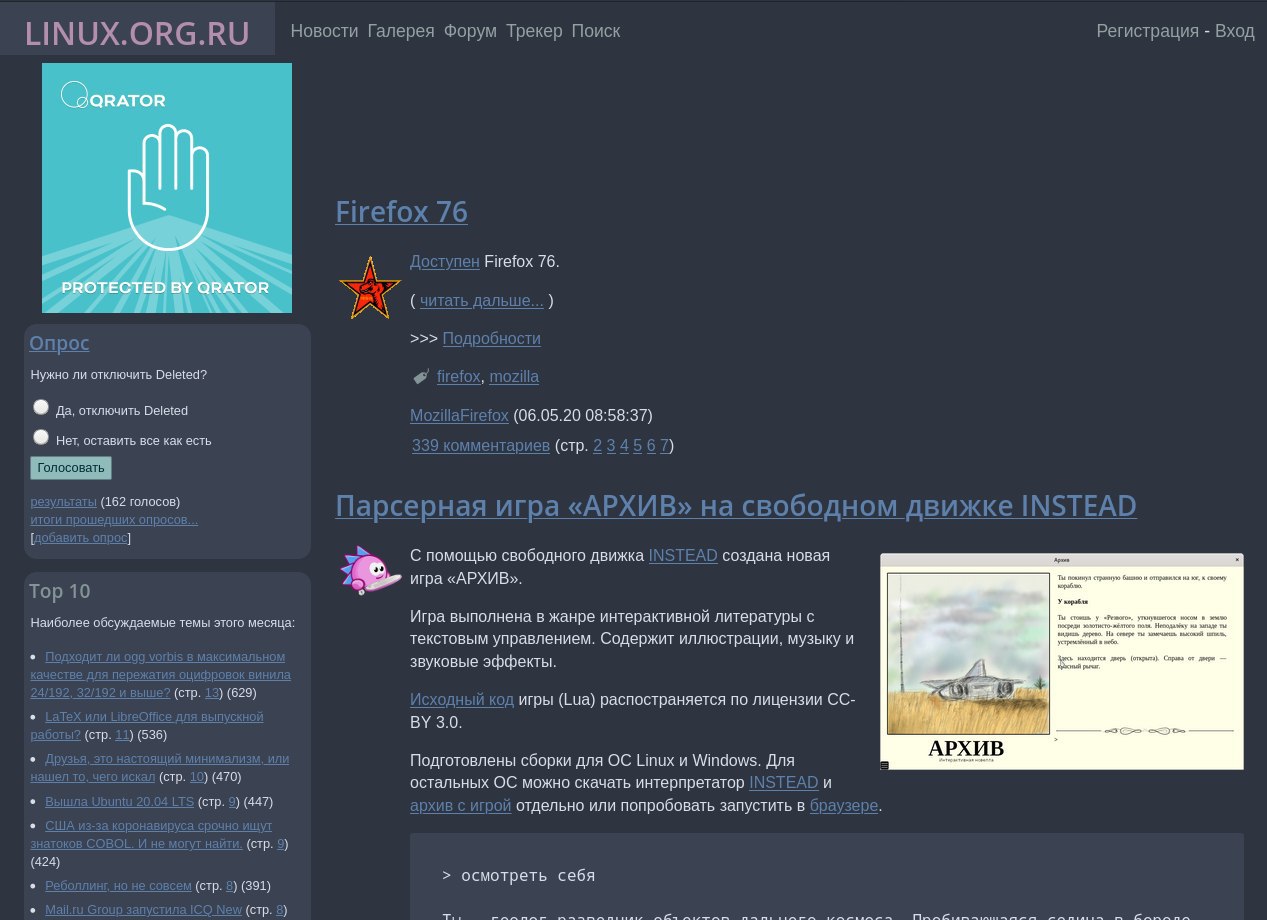Click the браузере link
Viewport: 1267px width, 920px height.
(x=844, y=806)
